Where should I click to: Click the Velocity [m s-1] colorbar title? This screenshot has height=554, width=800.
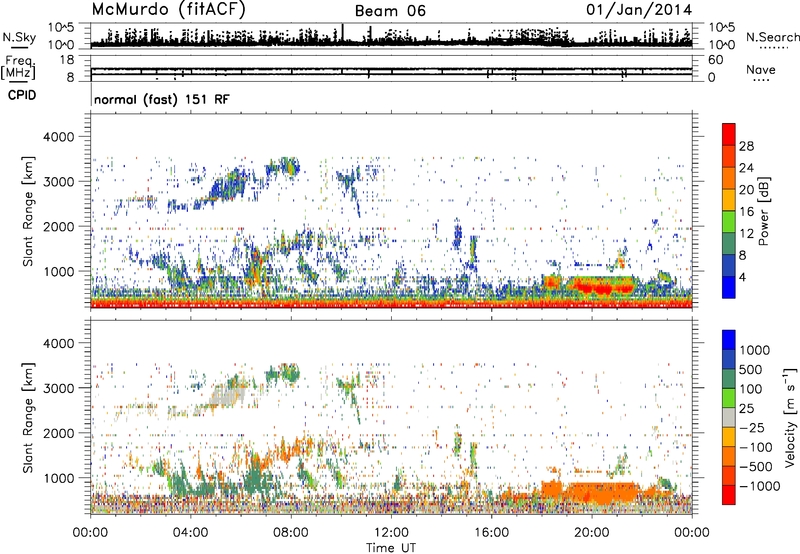click(790, 417)
